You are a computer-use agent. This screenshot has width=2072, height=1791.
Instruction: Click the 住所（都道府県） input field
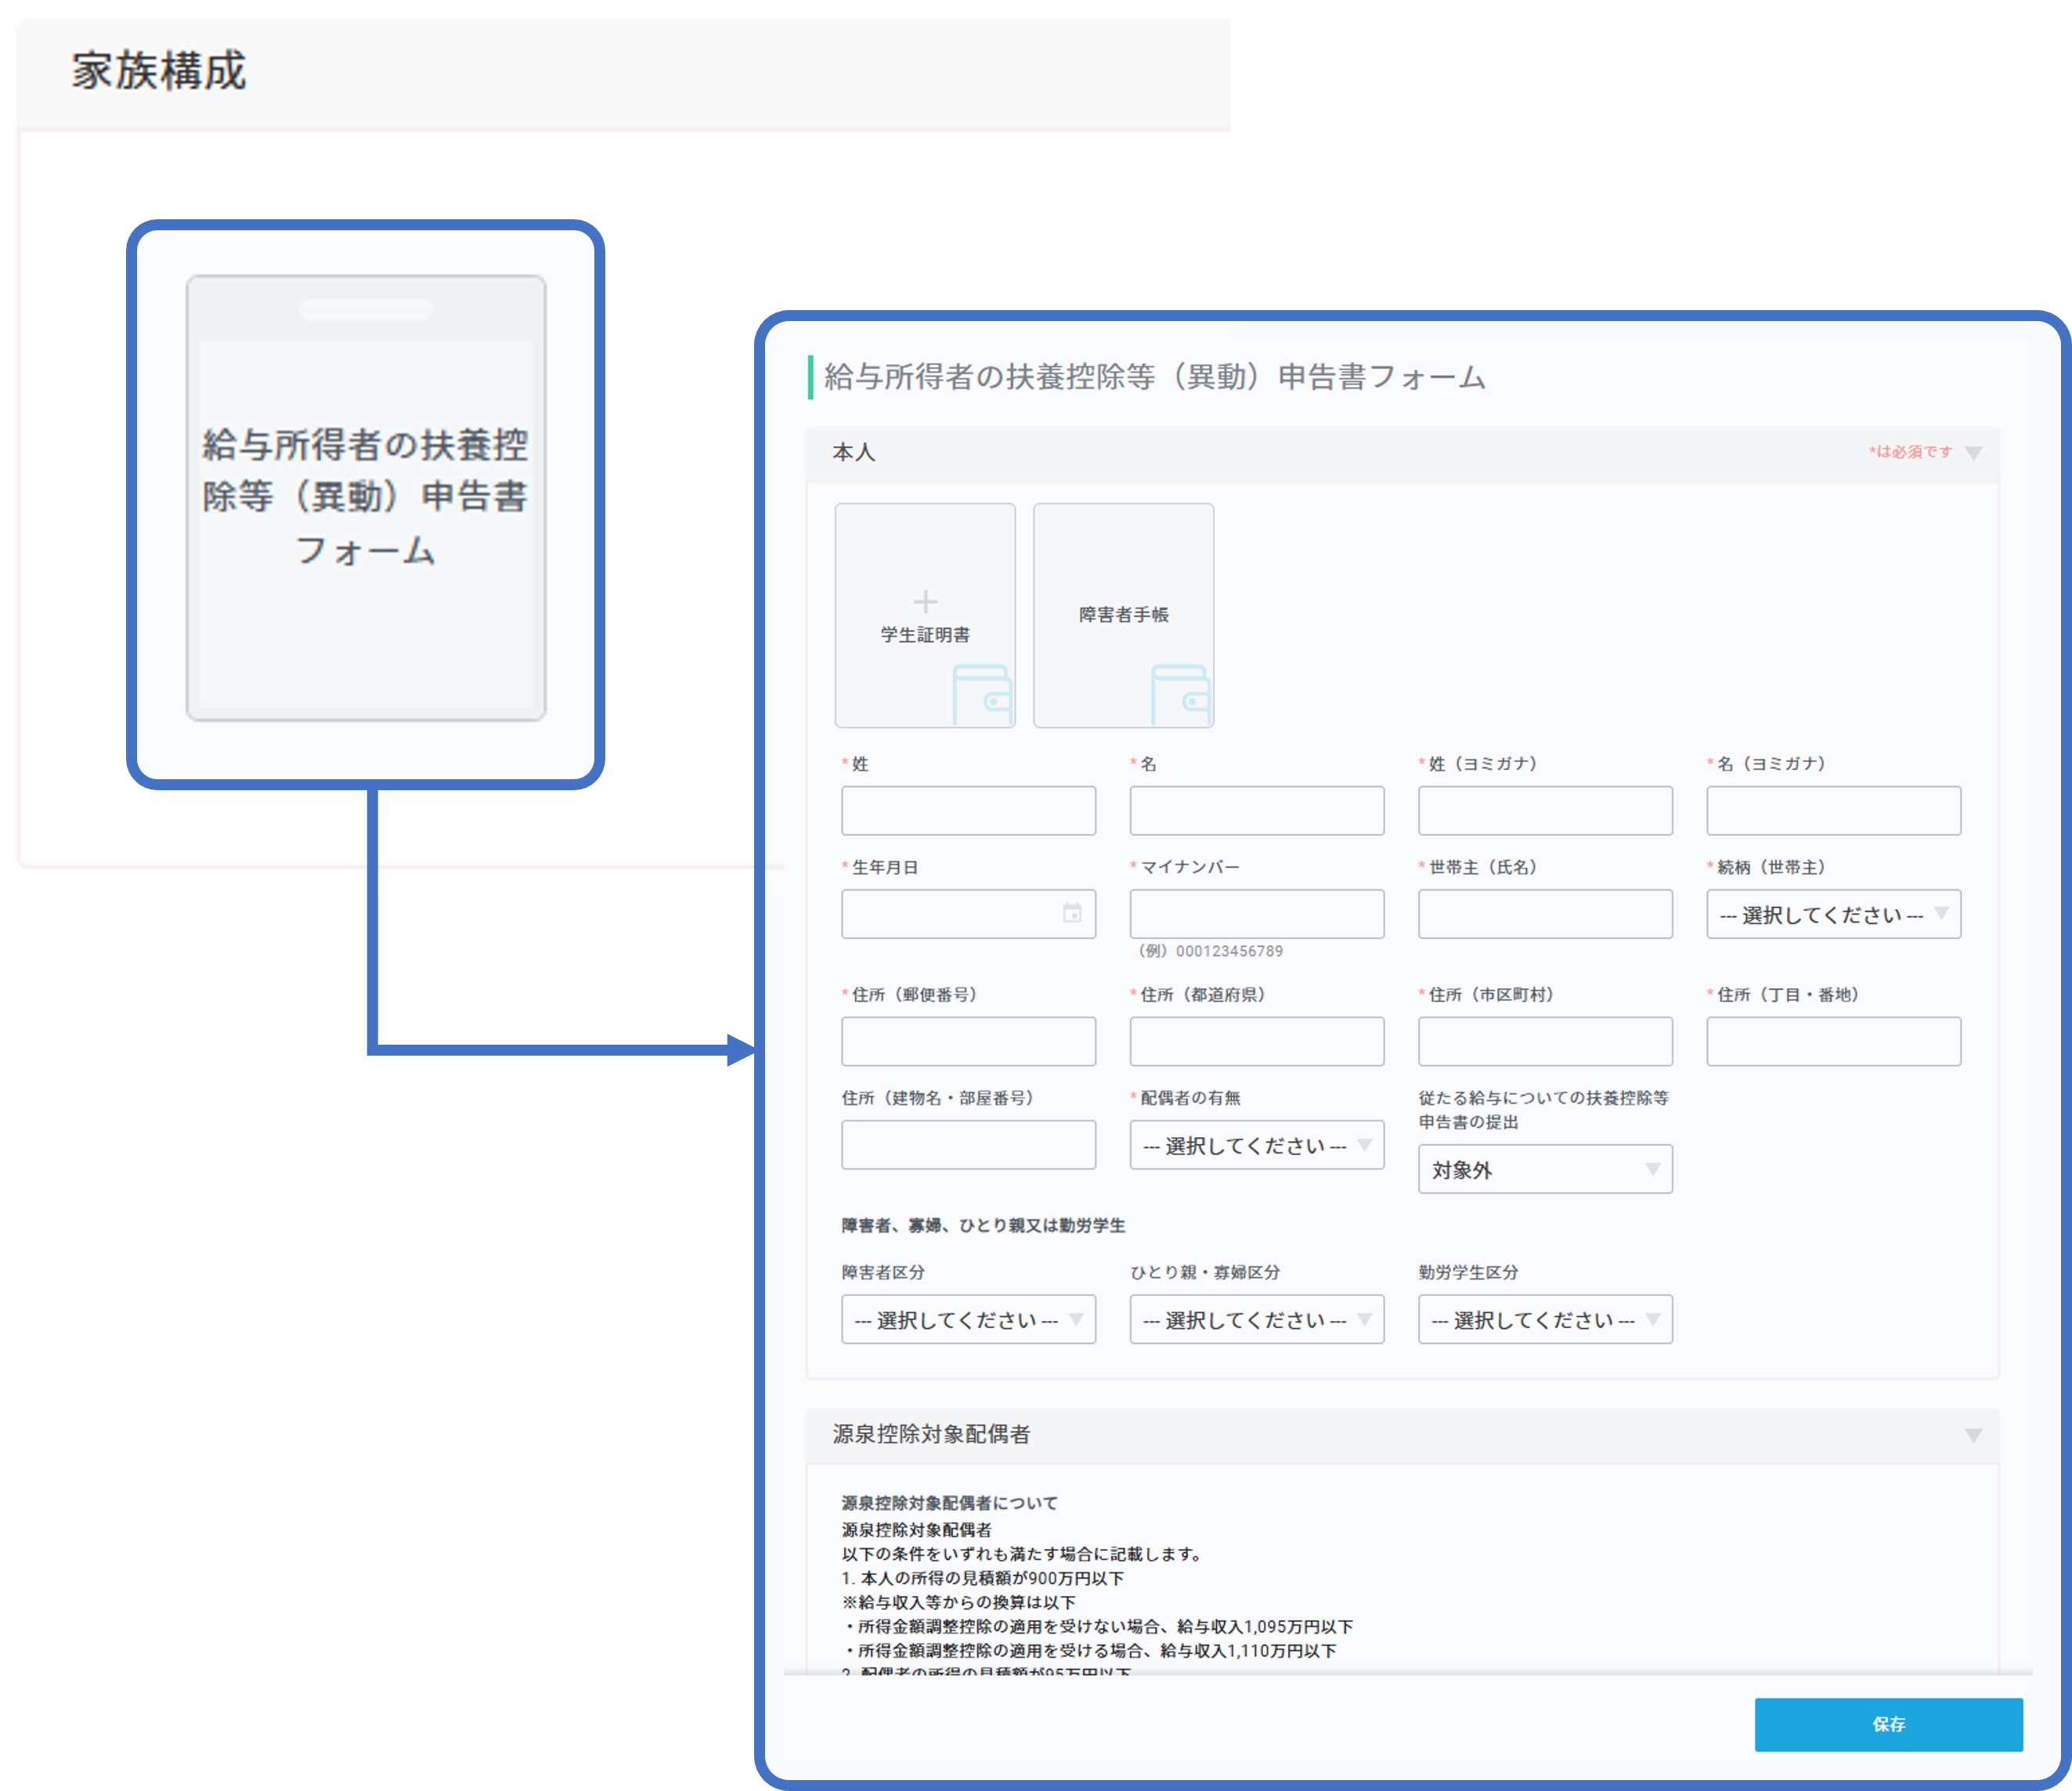(x=1257, y=1041)
